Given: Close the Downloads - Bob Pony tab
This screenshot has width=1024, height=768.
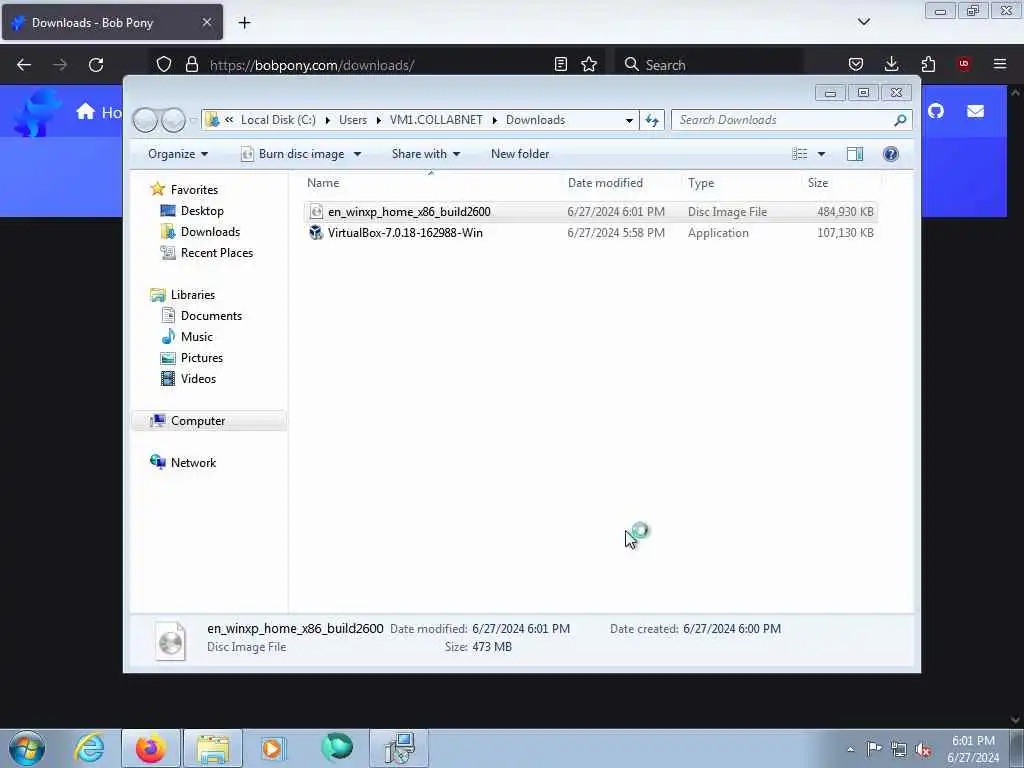Looking at the screenshot, I should point(206,22).
